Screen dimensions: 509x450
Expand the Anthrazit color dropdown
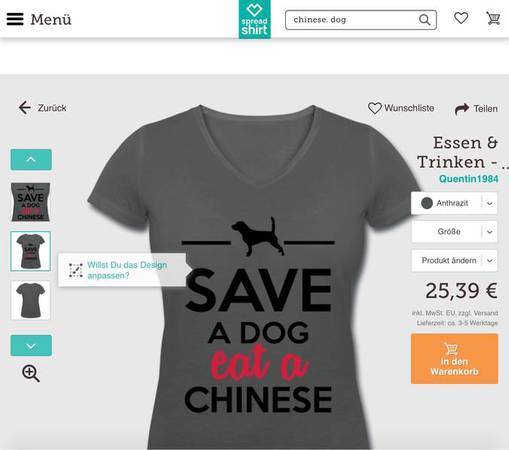[x=489, y=203]
